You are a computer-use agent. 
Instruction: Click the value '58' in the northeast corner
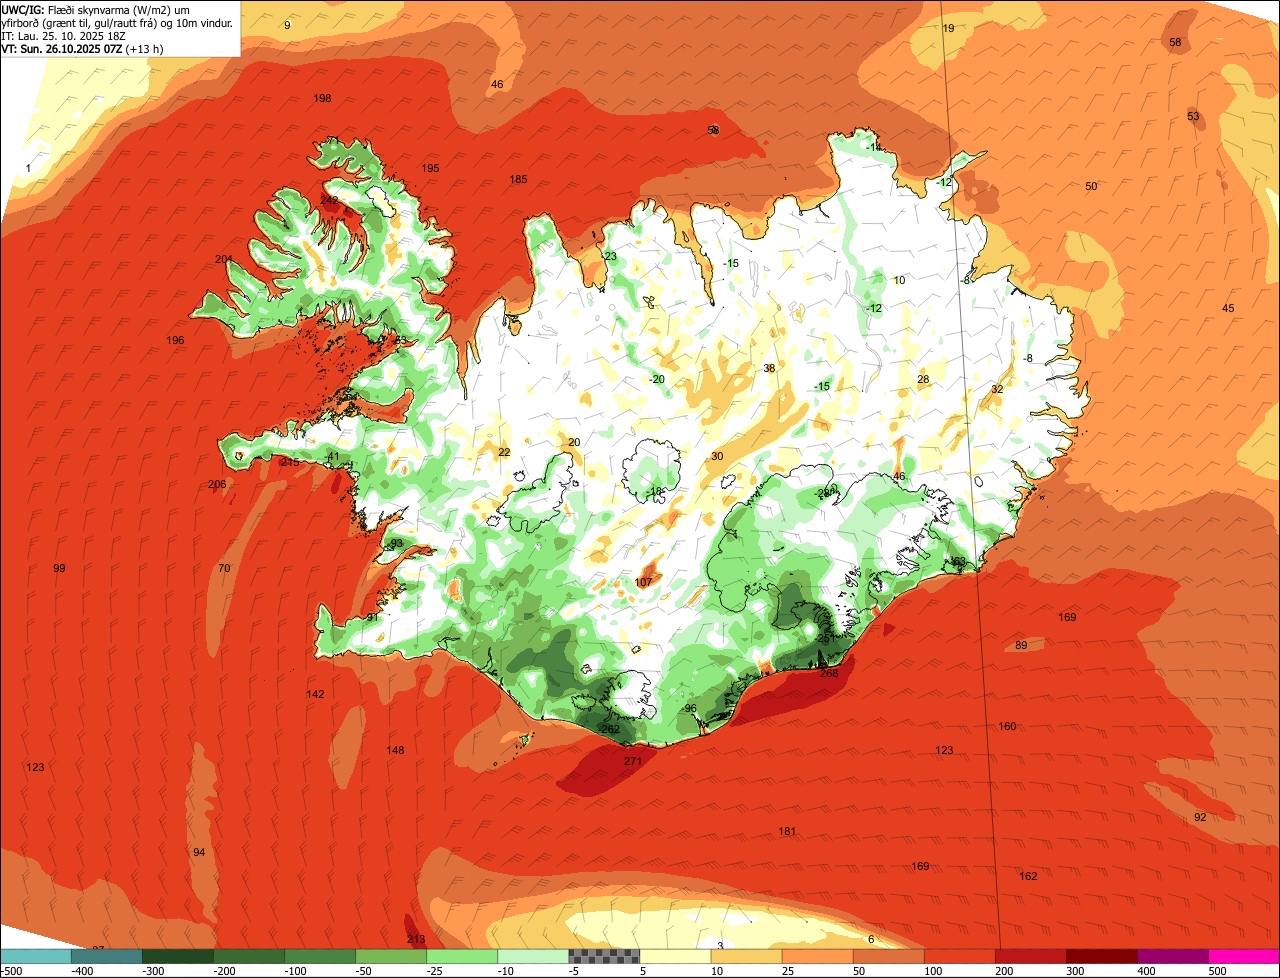1175,42
